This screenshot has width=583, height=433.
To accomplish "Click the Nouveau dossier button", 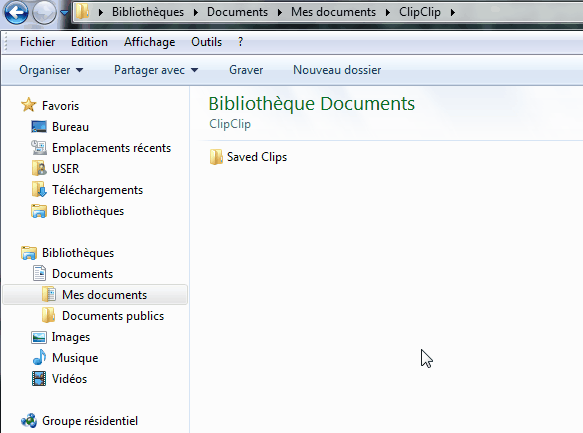I will [337, 70].
